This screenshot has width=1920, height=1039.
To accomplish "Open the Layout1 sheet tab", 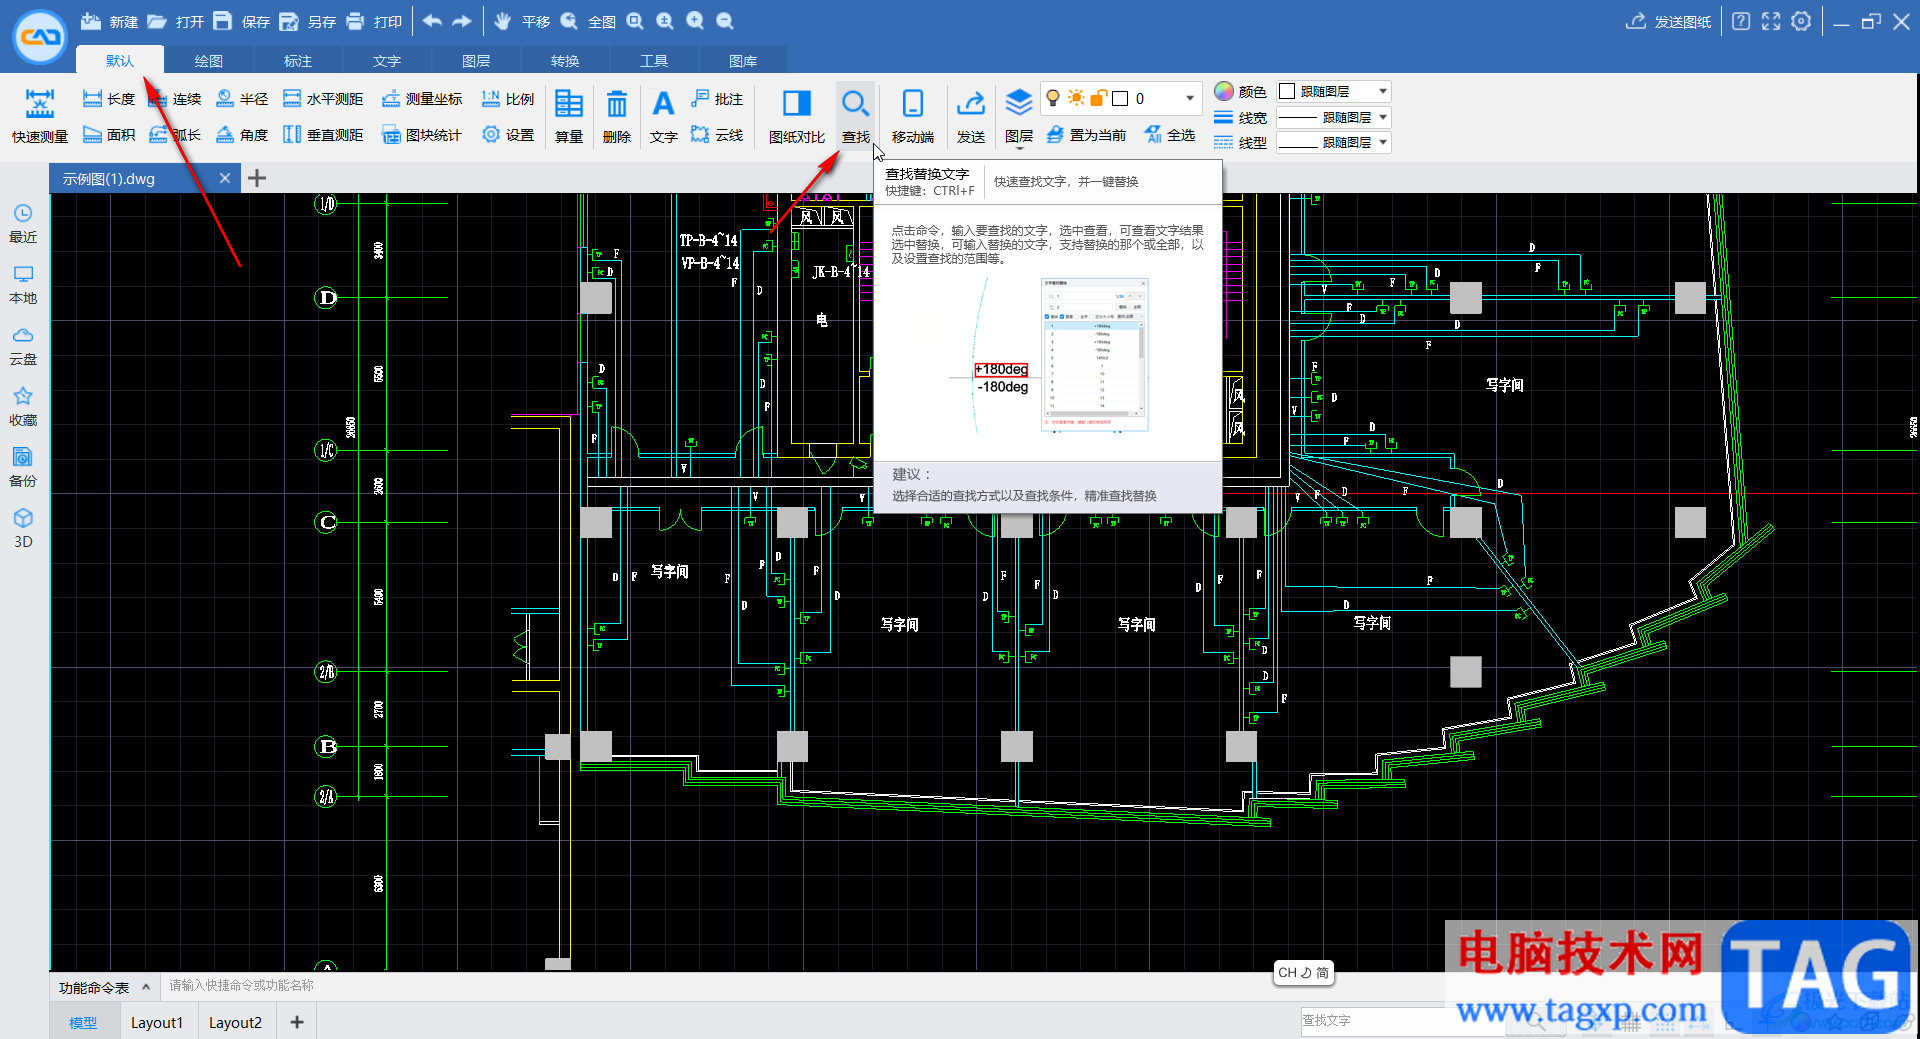I will pos(157,1022).
